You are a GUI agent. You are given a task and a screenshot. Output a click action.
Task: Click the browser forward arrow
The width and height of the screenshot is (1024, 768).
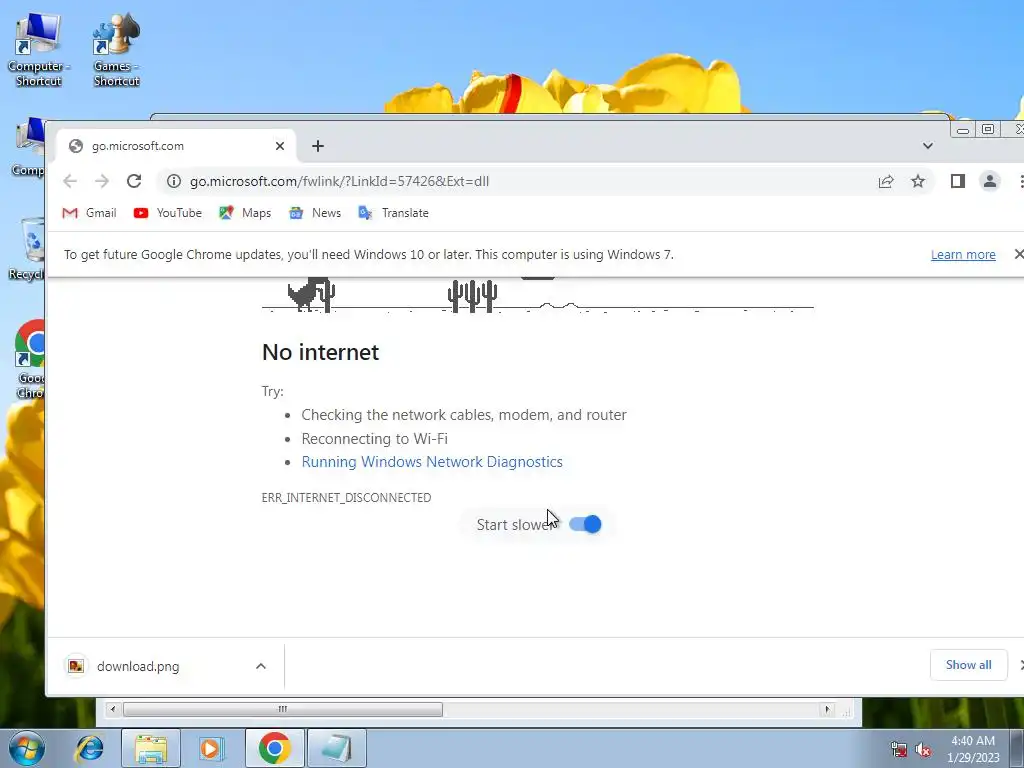point(102,181)
